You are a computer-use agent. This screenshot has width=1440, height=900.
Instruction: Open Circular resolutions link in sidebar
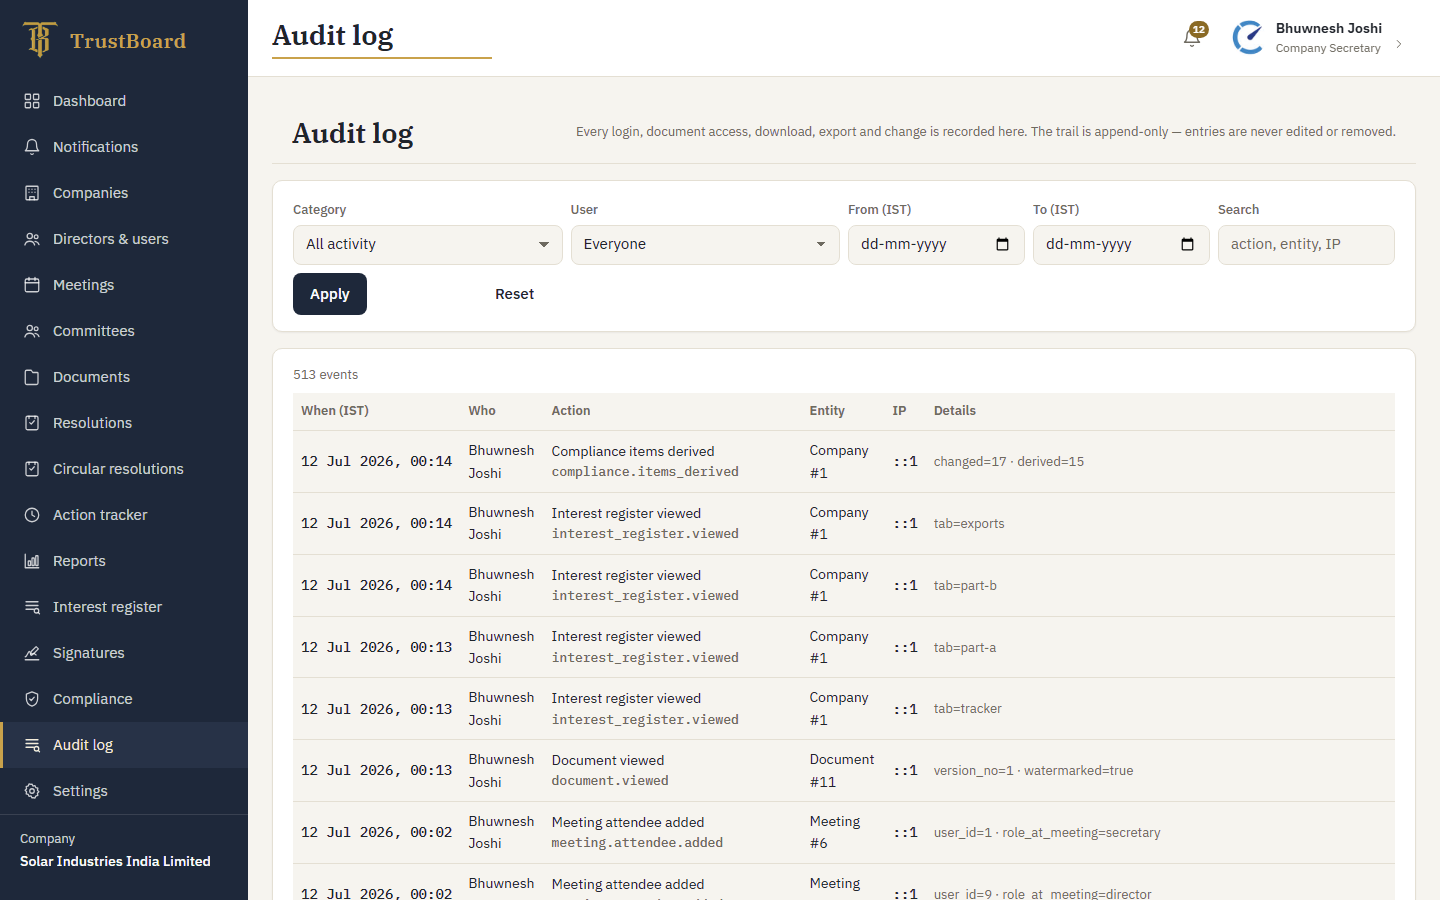tap(124, 469)
